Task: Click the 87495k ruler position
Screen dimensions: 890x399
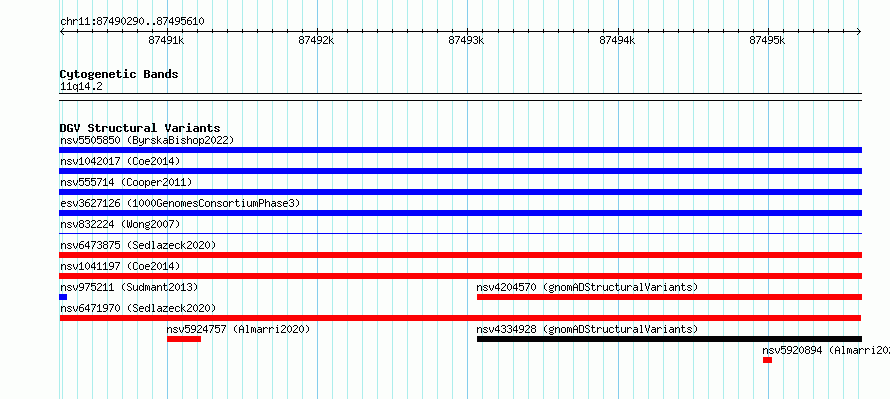Action: coord(767,40)
